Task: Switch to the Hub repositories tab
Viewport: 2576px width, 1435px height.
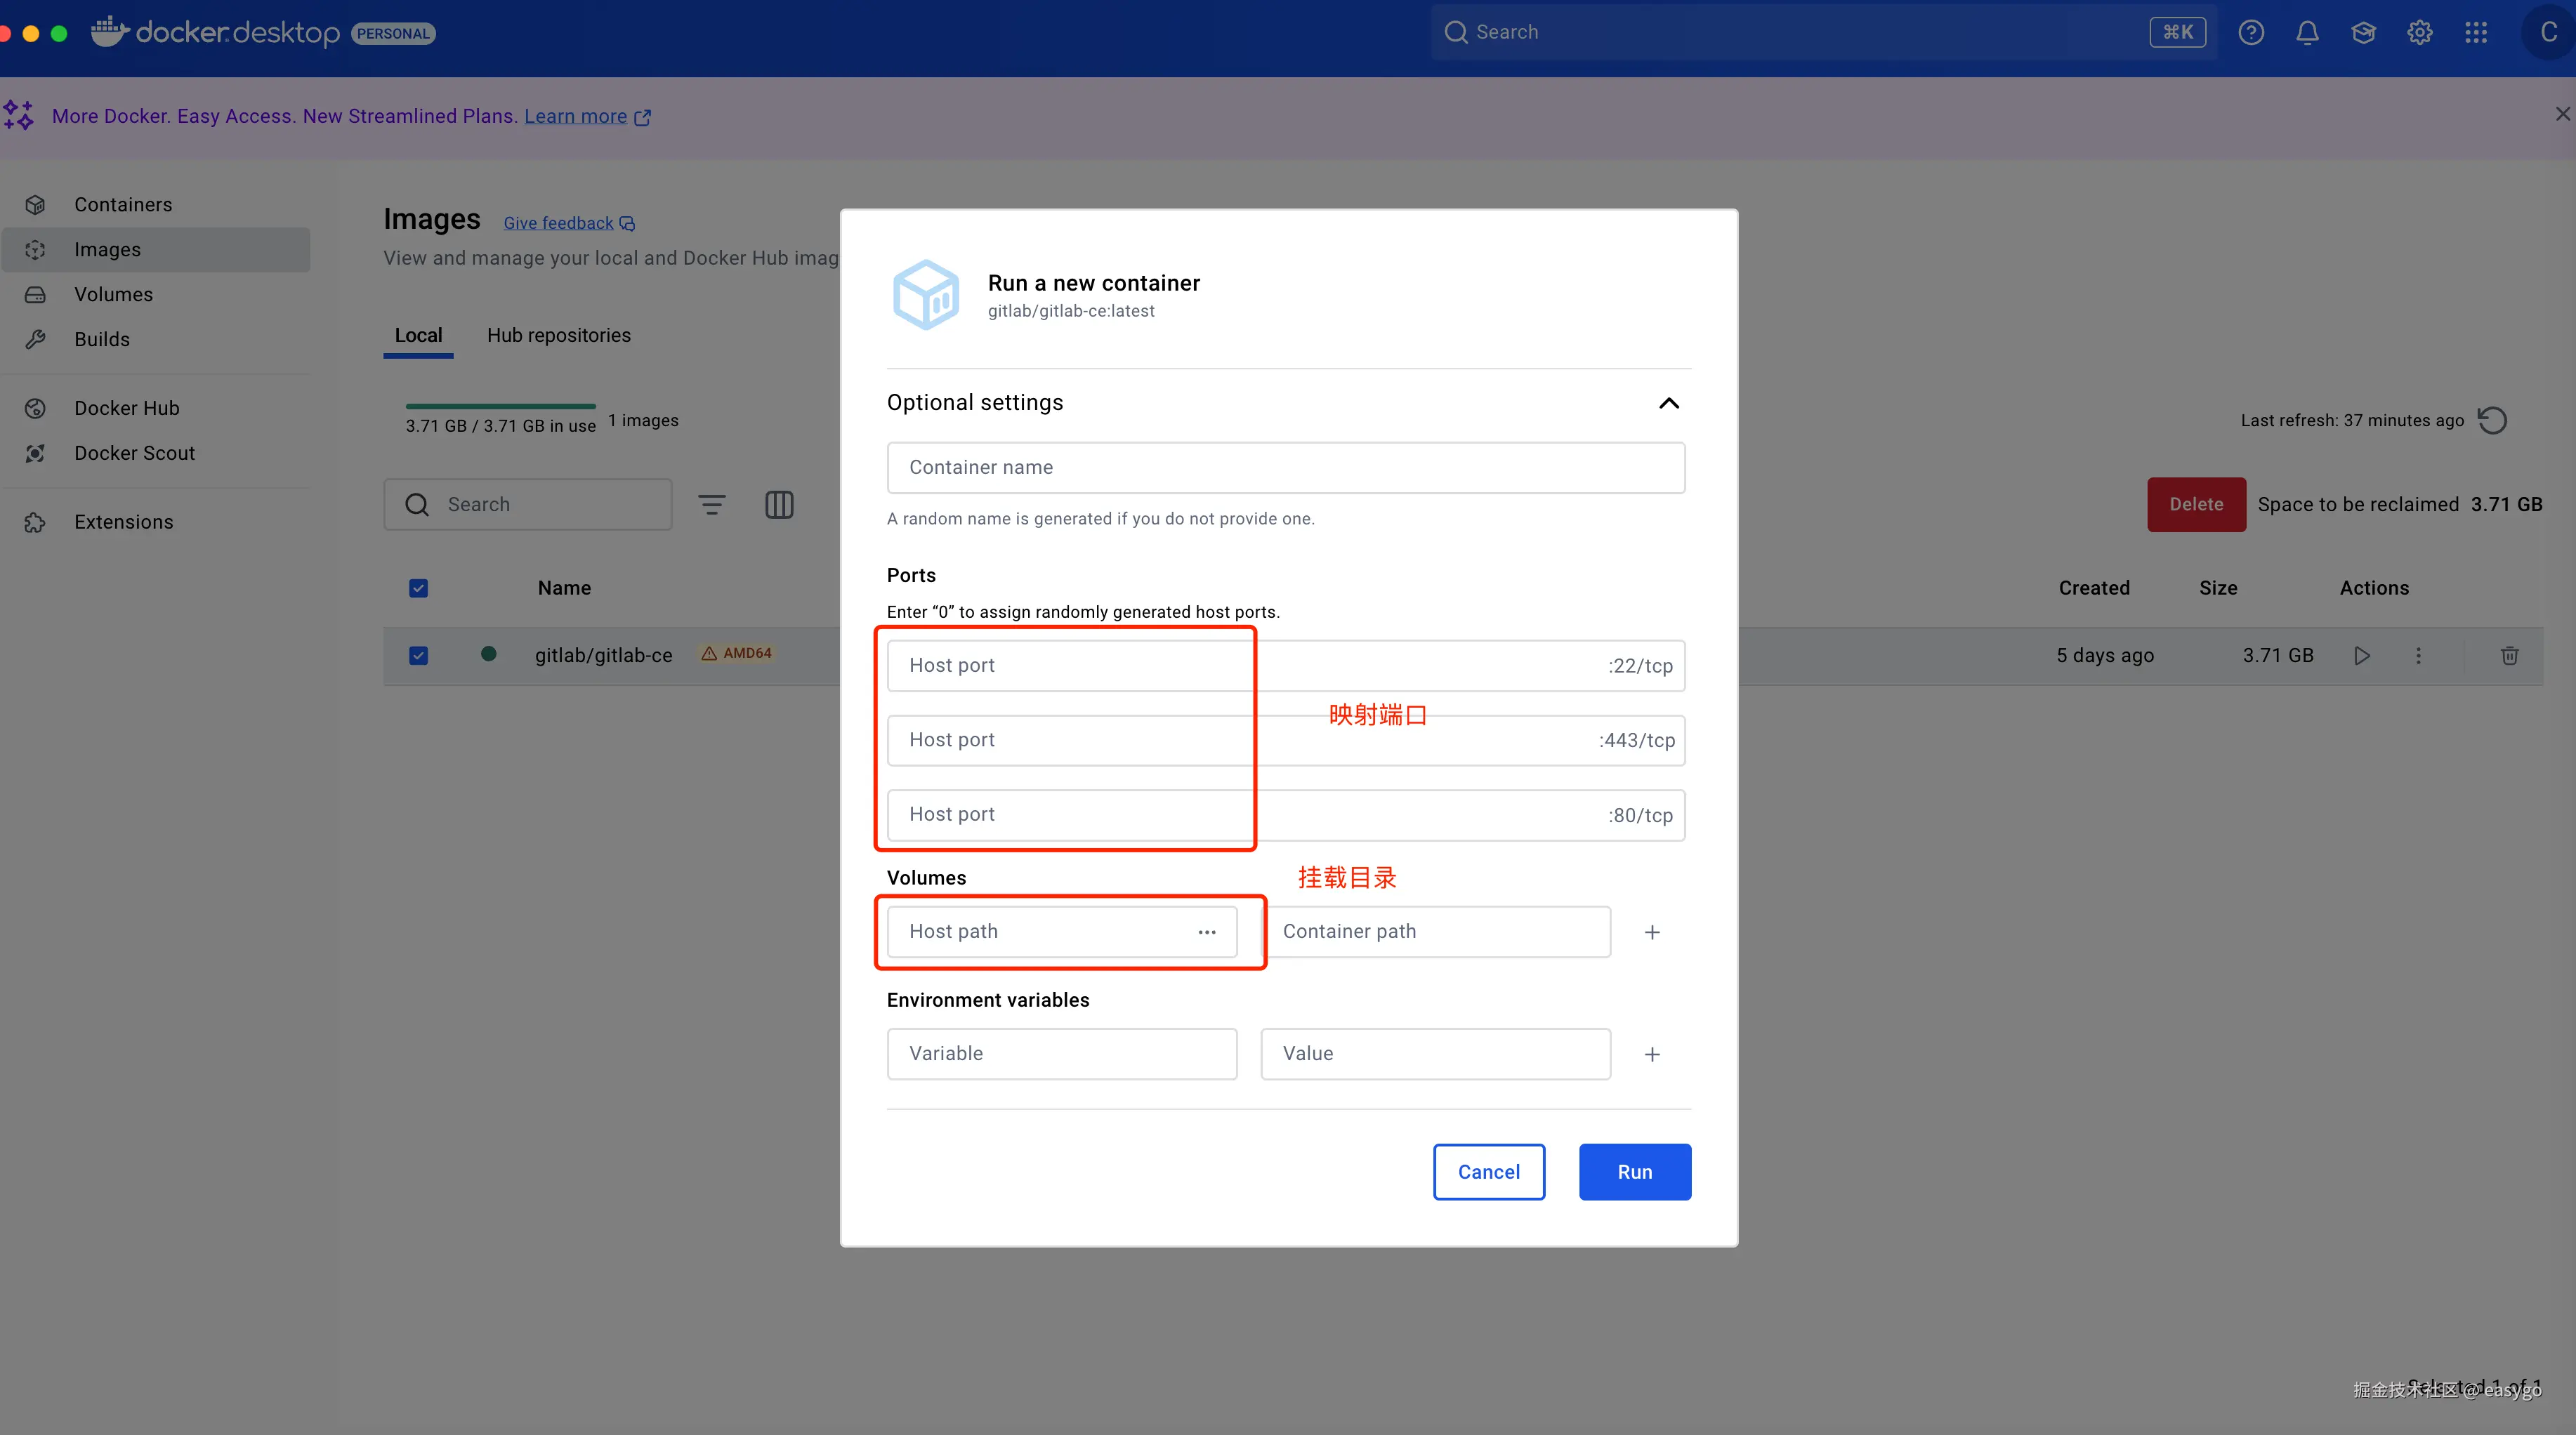Action: 558,335
